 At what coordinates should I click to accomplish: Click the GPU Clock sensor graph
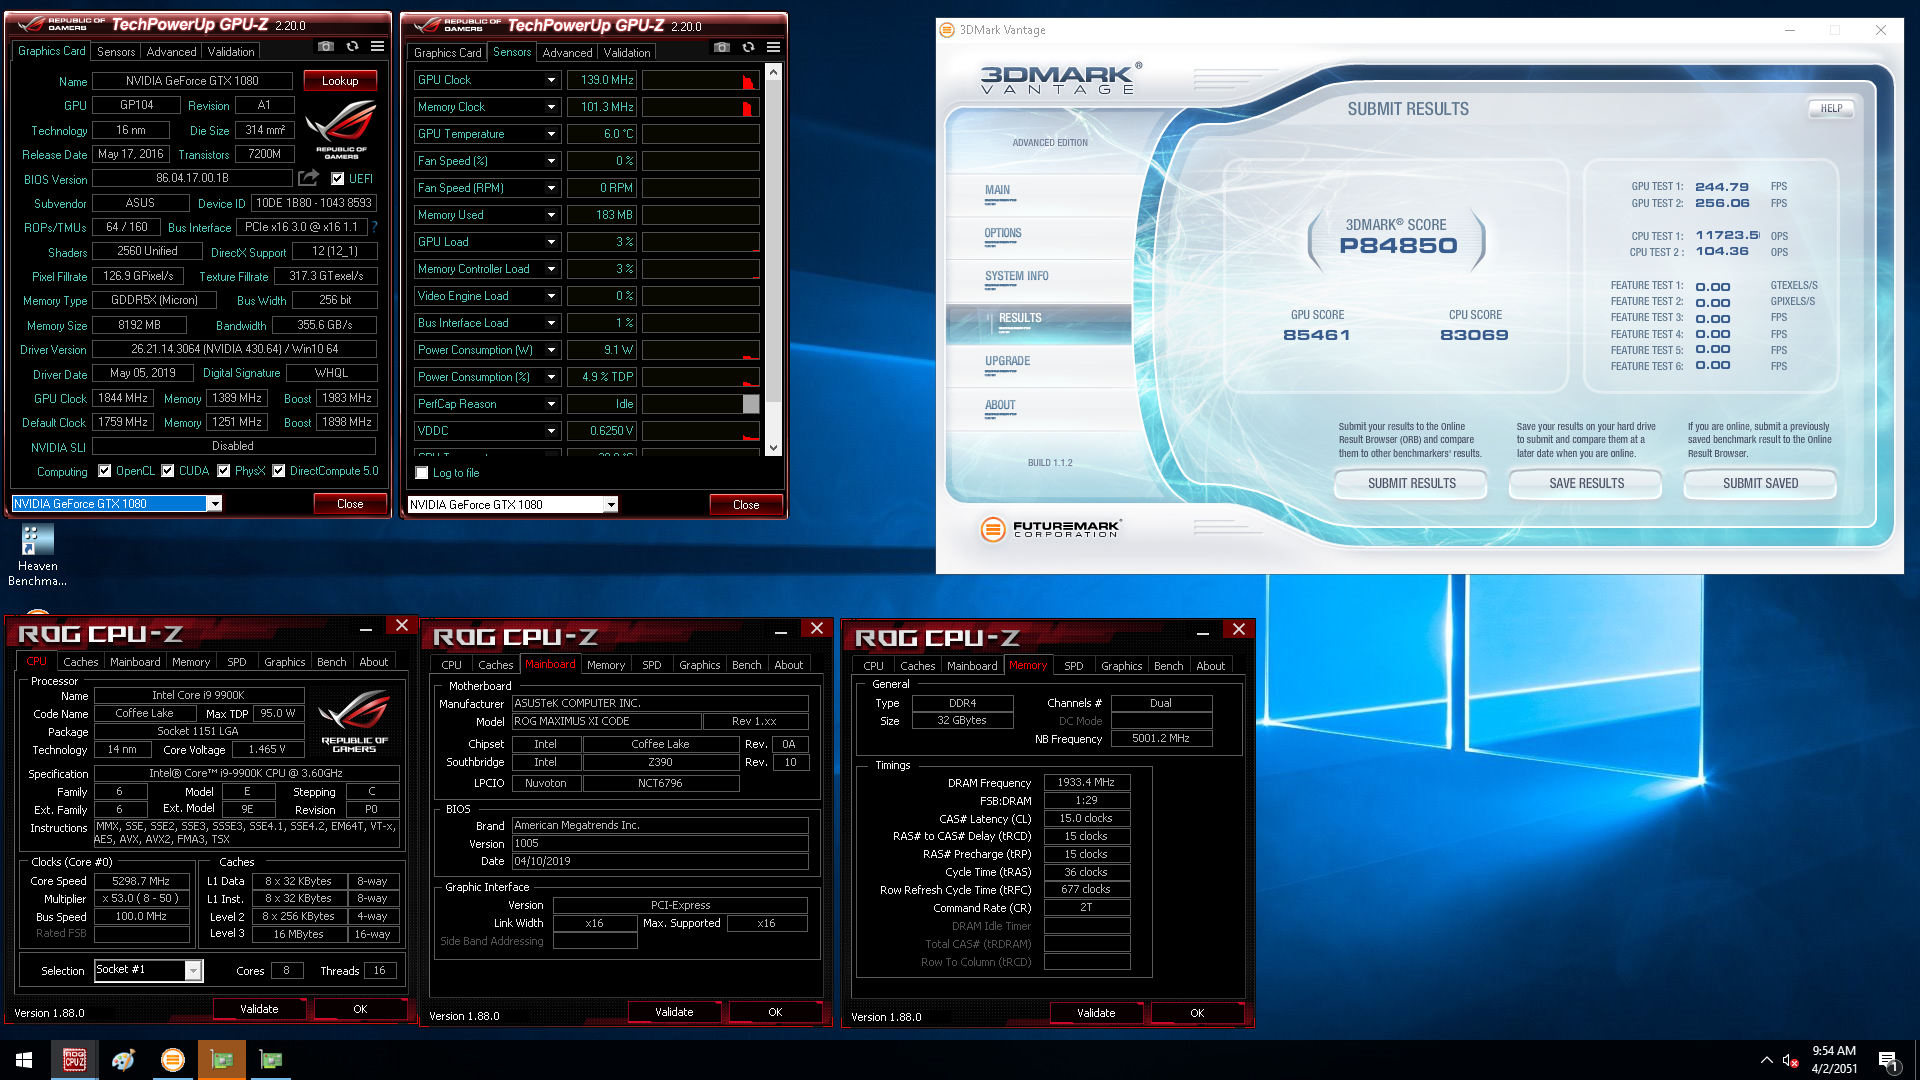700,80
